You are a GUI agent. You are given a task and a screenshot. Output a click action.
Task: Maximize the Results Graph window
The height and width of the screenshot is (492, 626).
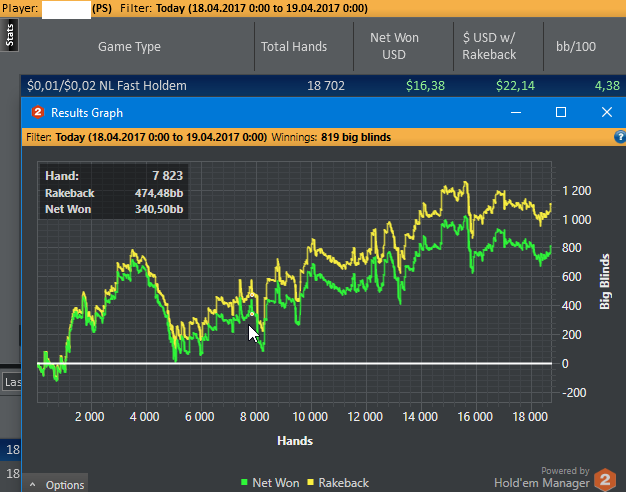pos(561,112)
